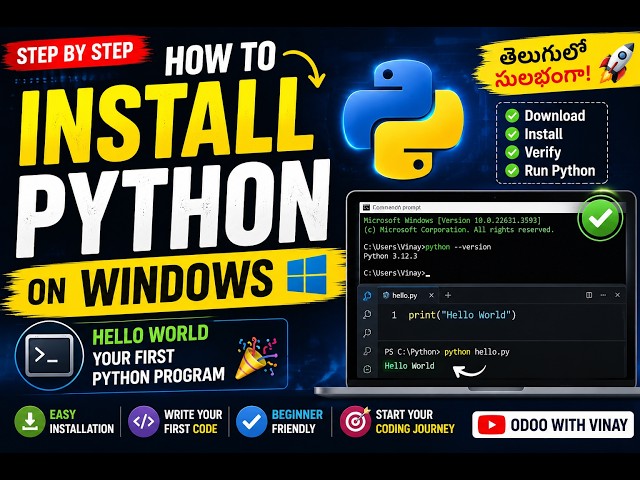The height and width of the screenshot is (480, 640).
Task: Click line number 1 in the editor
Action: [x=394, y=315]
